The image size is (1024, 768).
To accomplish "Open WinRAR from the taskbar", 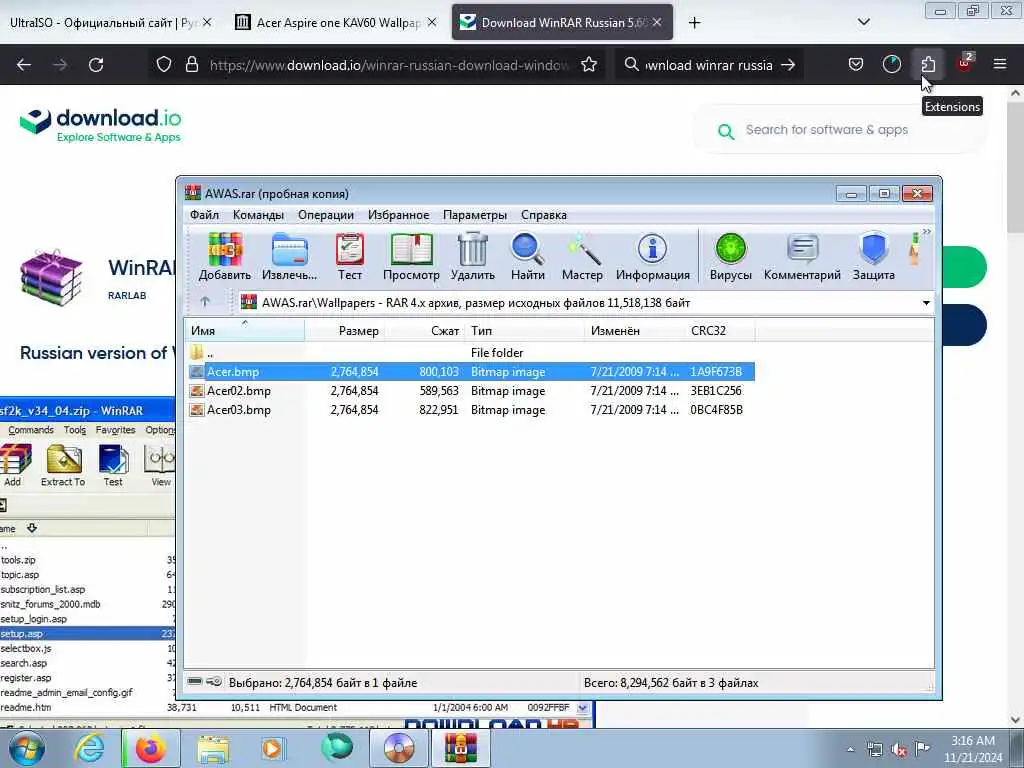I will [461, 748].
